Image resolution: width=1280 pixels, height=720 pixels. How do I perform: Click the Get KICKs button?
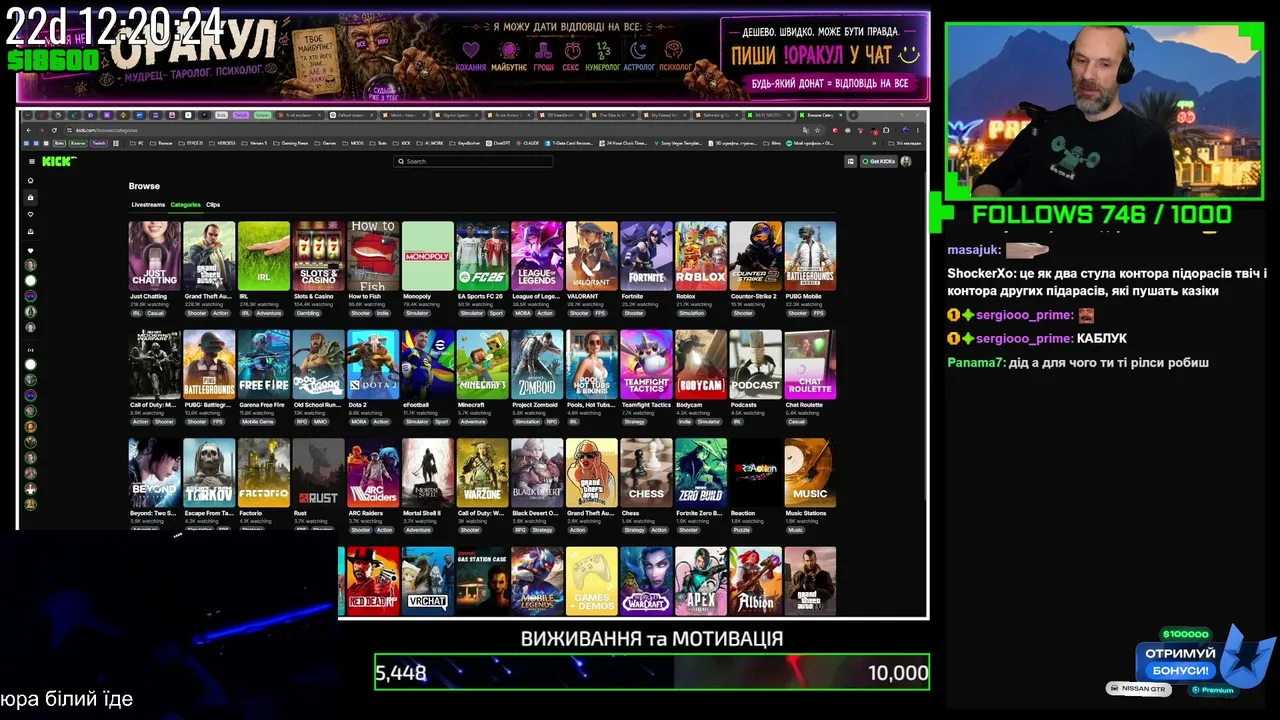[x=879, y=161]
